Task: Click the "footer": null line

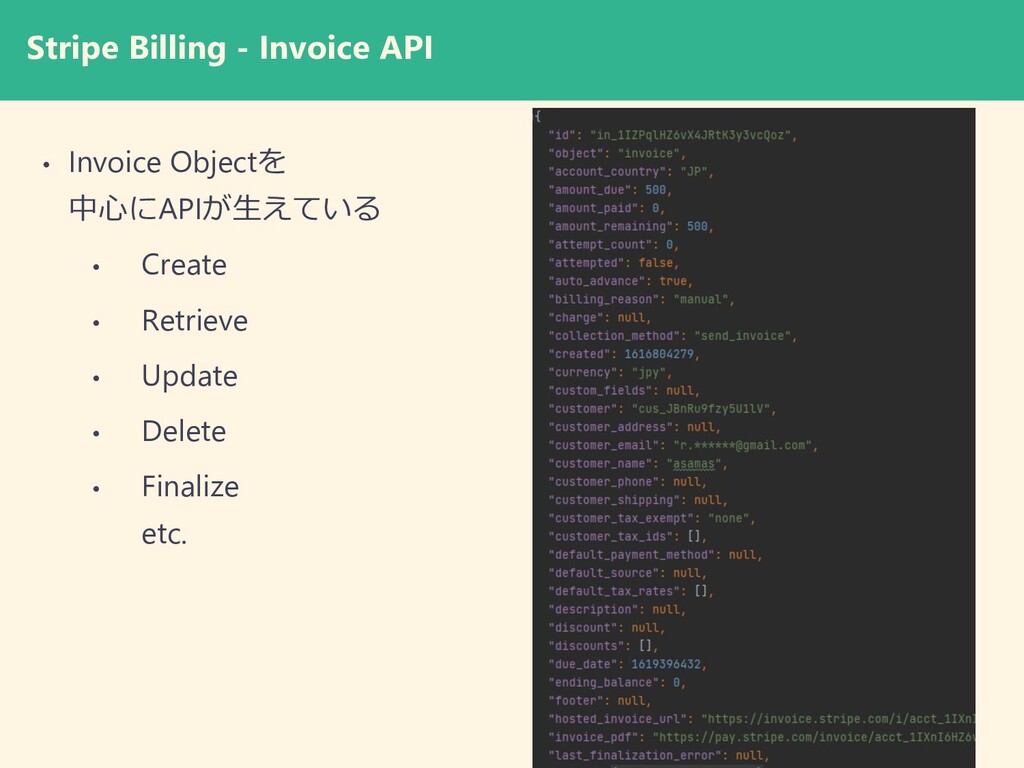Action: 600,701
